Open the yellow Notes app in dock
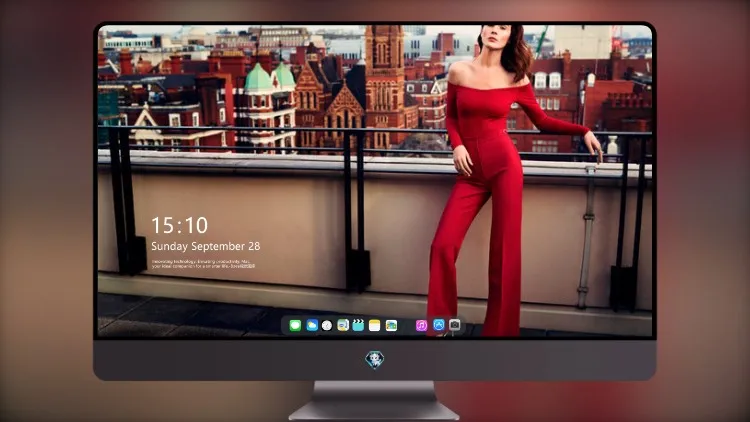750x422 pixels. [x=375, y=325]
